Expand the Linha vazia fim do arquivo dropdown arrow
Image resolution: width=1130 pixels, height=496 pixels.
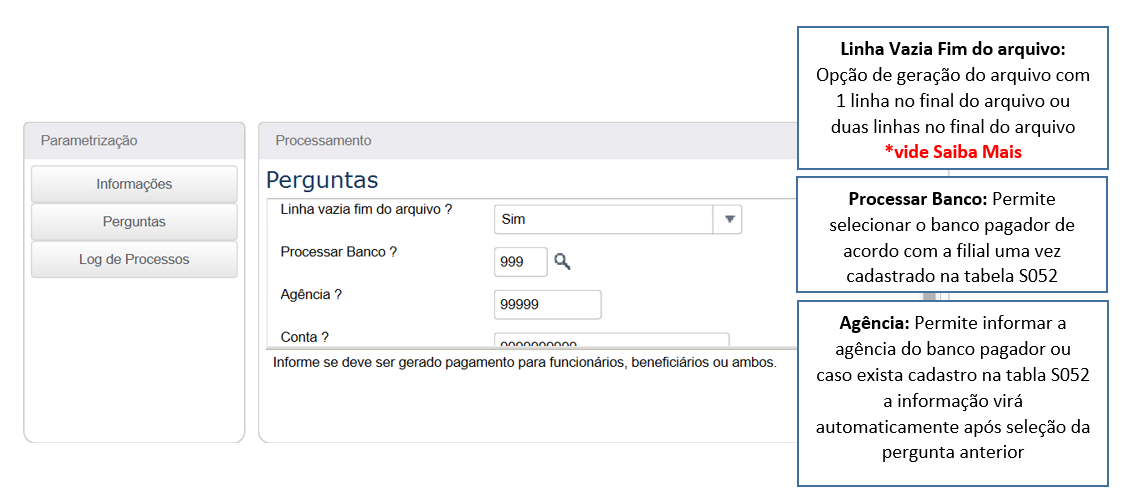[x=728, y=219]
